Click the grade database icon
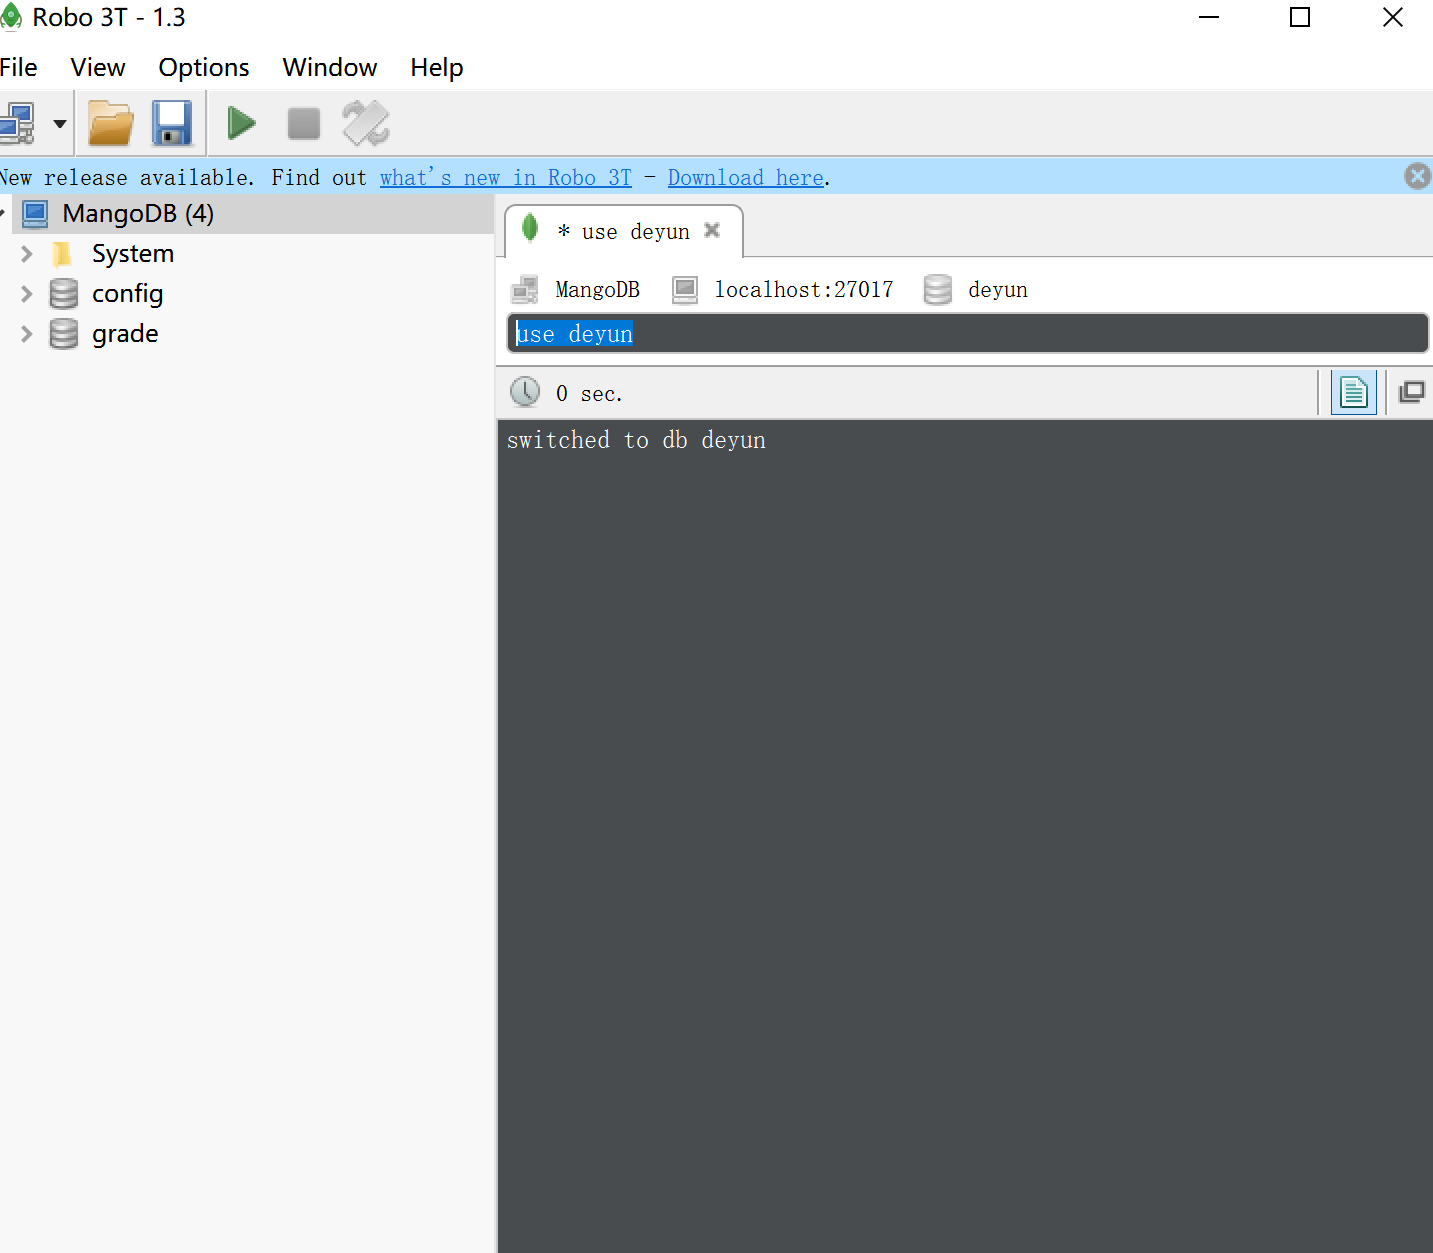1433x1253 pixels. 64,334
